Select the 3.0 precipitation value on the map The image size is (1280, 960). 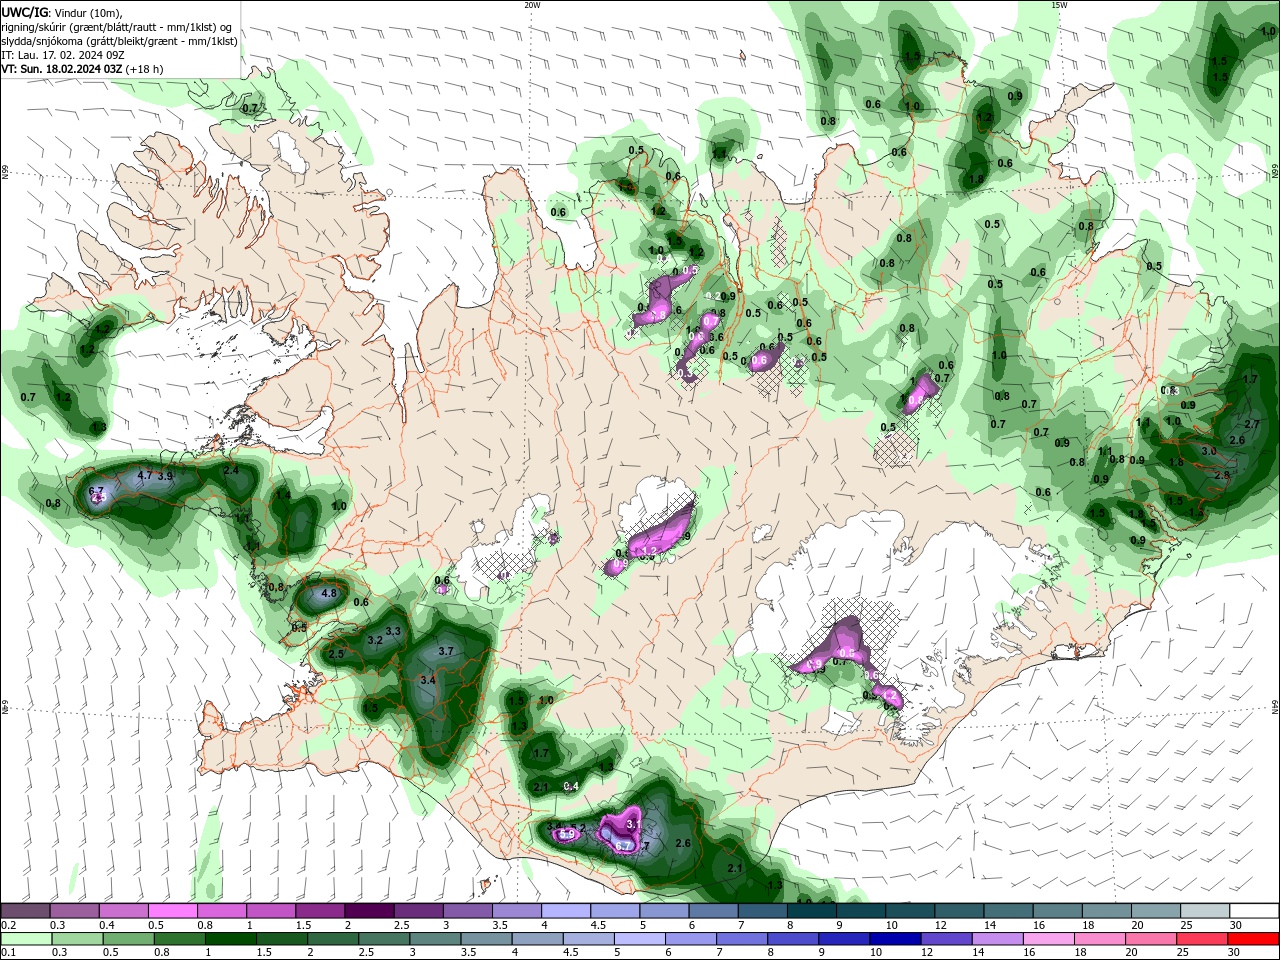tap(1208, 451)
